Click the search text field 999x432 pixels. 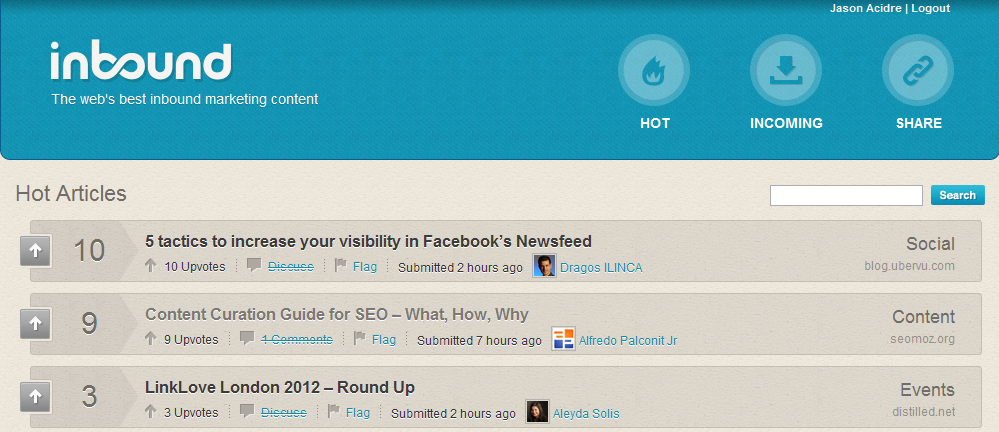point(846,196)
